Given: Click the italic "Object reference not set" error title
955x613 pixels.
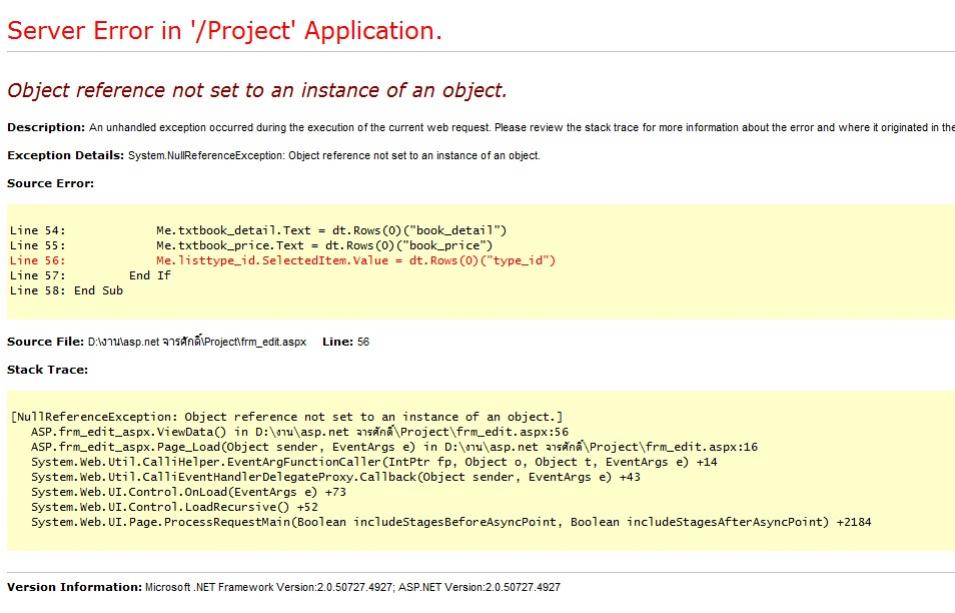Looking at the screenshot, I should tap(257, 90).
